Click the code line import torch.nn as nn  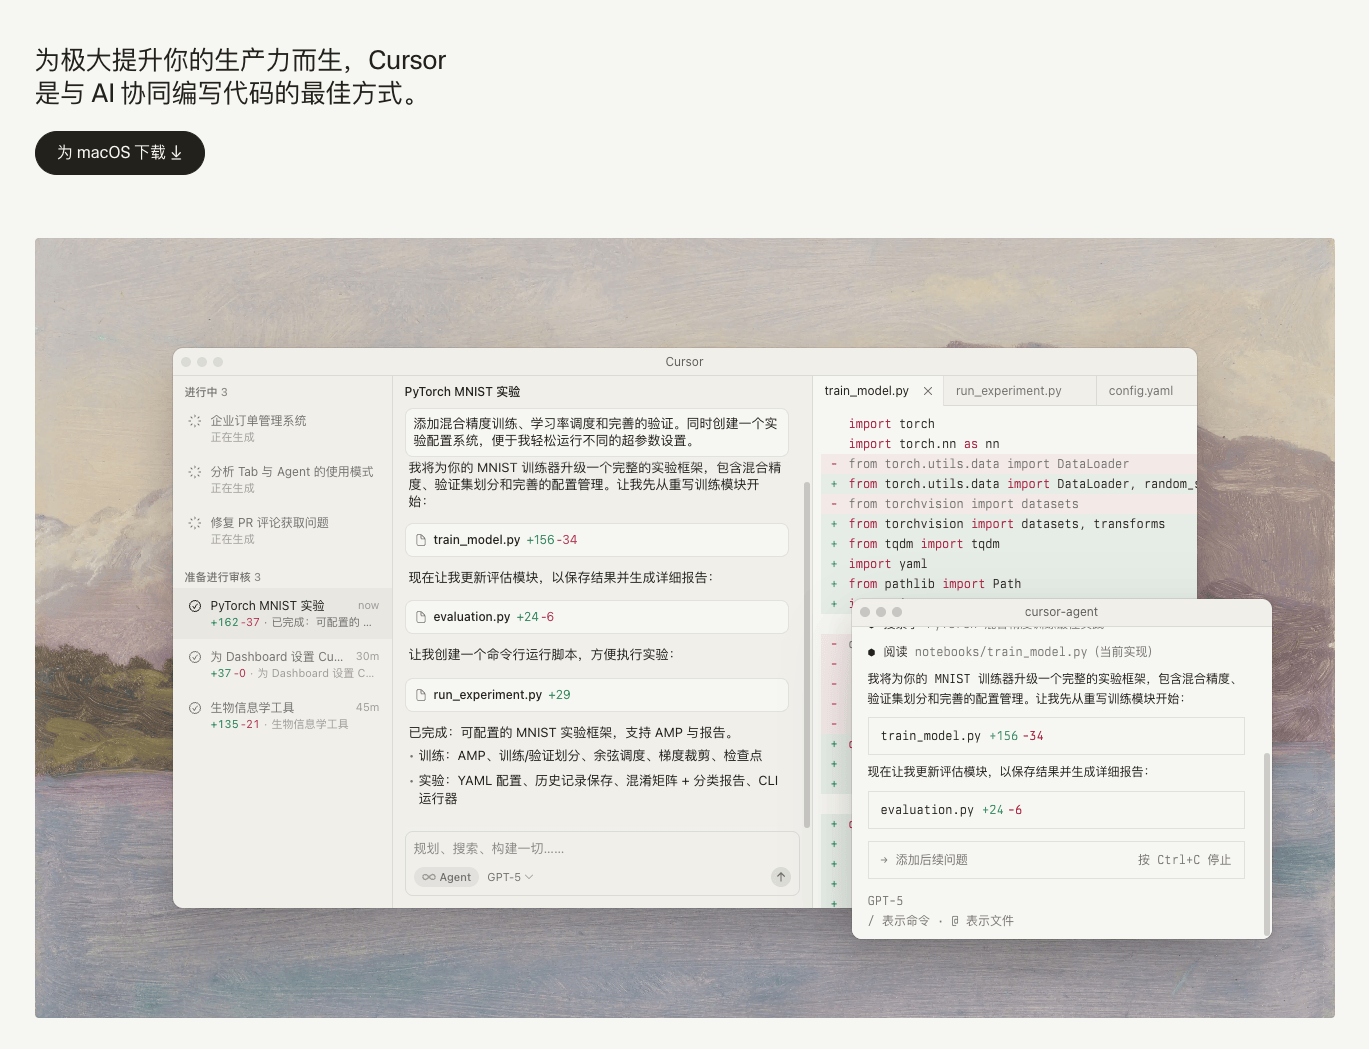pyautogui.click(x=924, y=444)
